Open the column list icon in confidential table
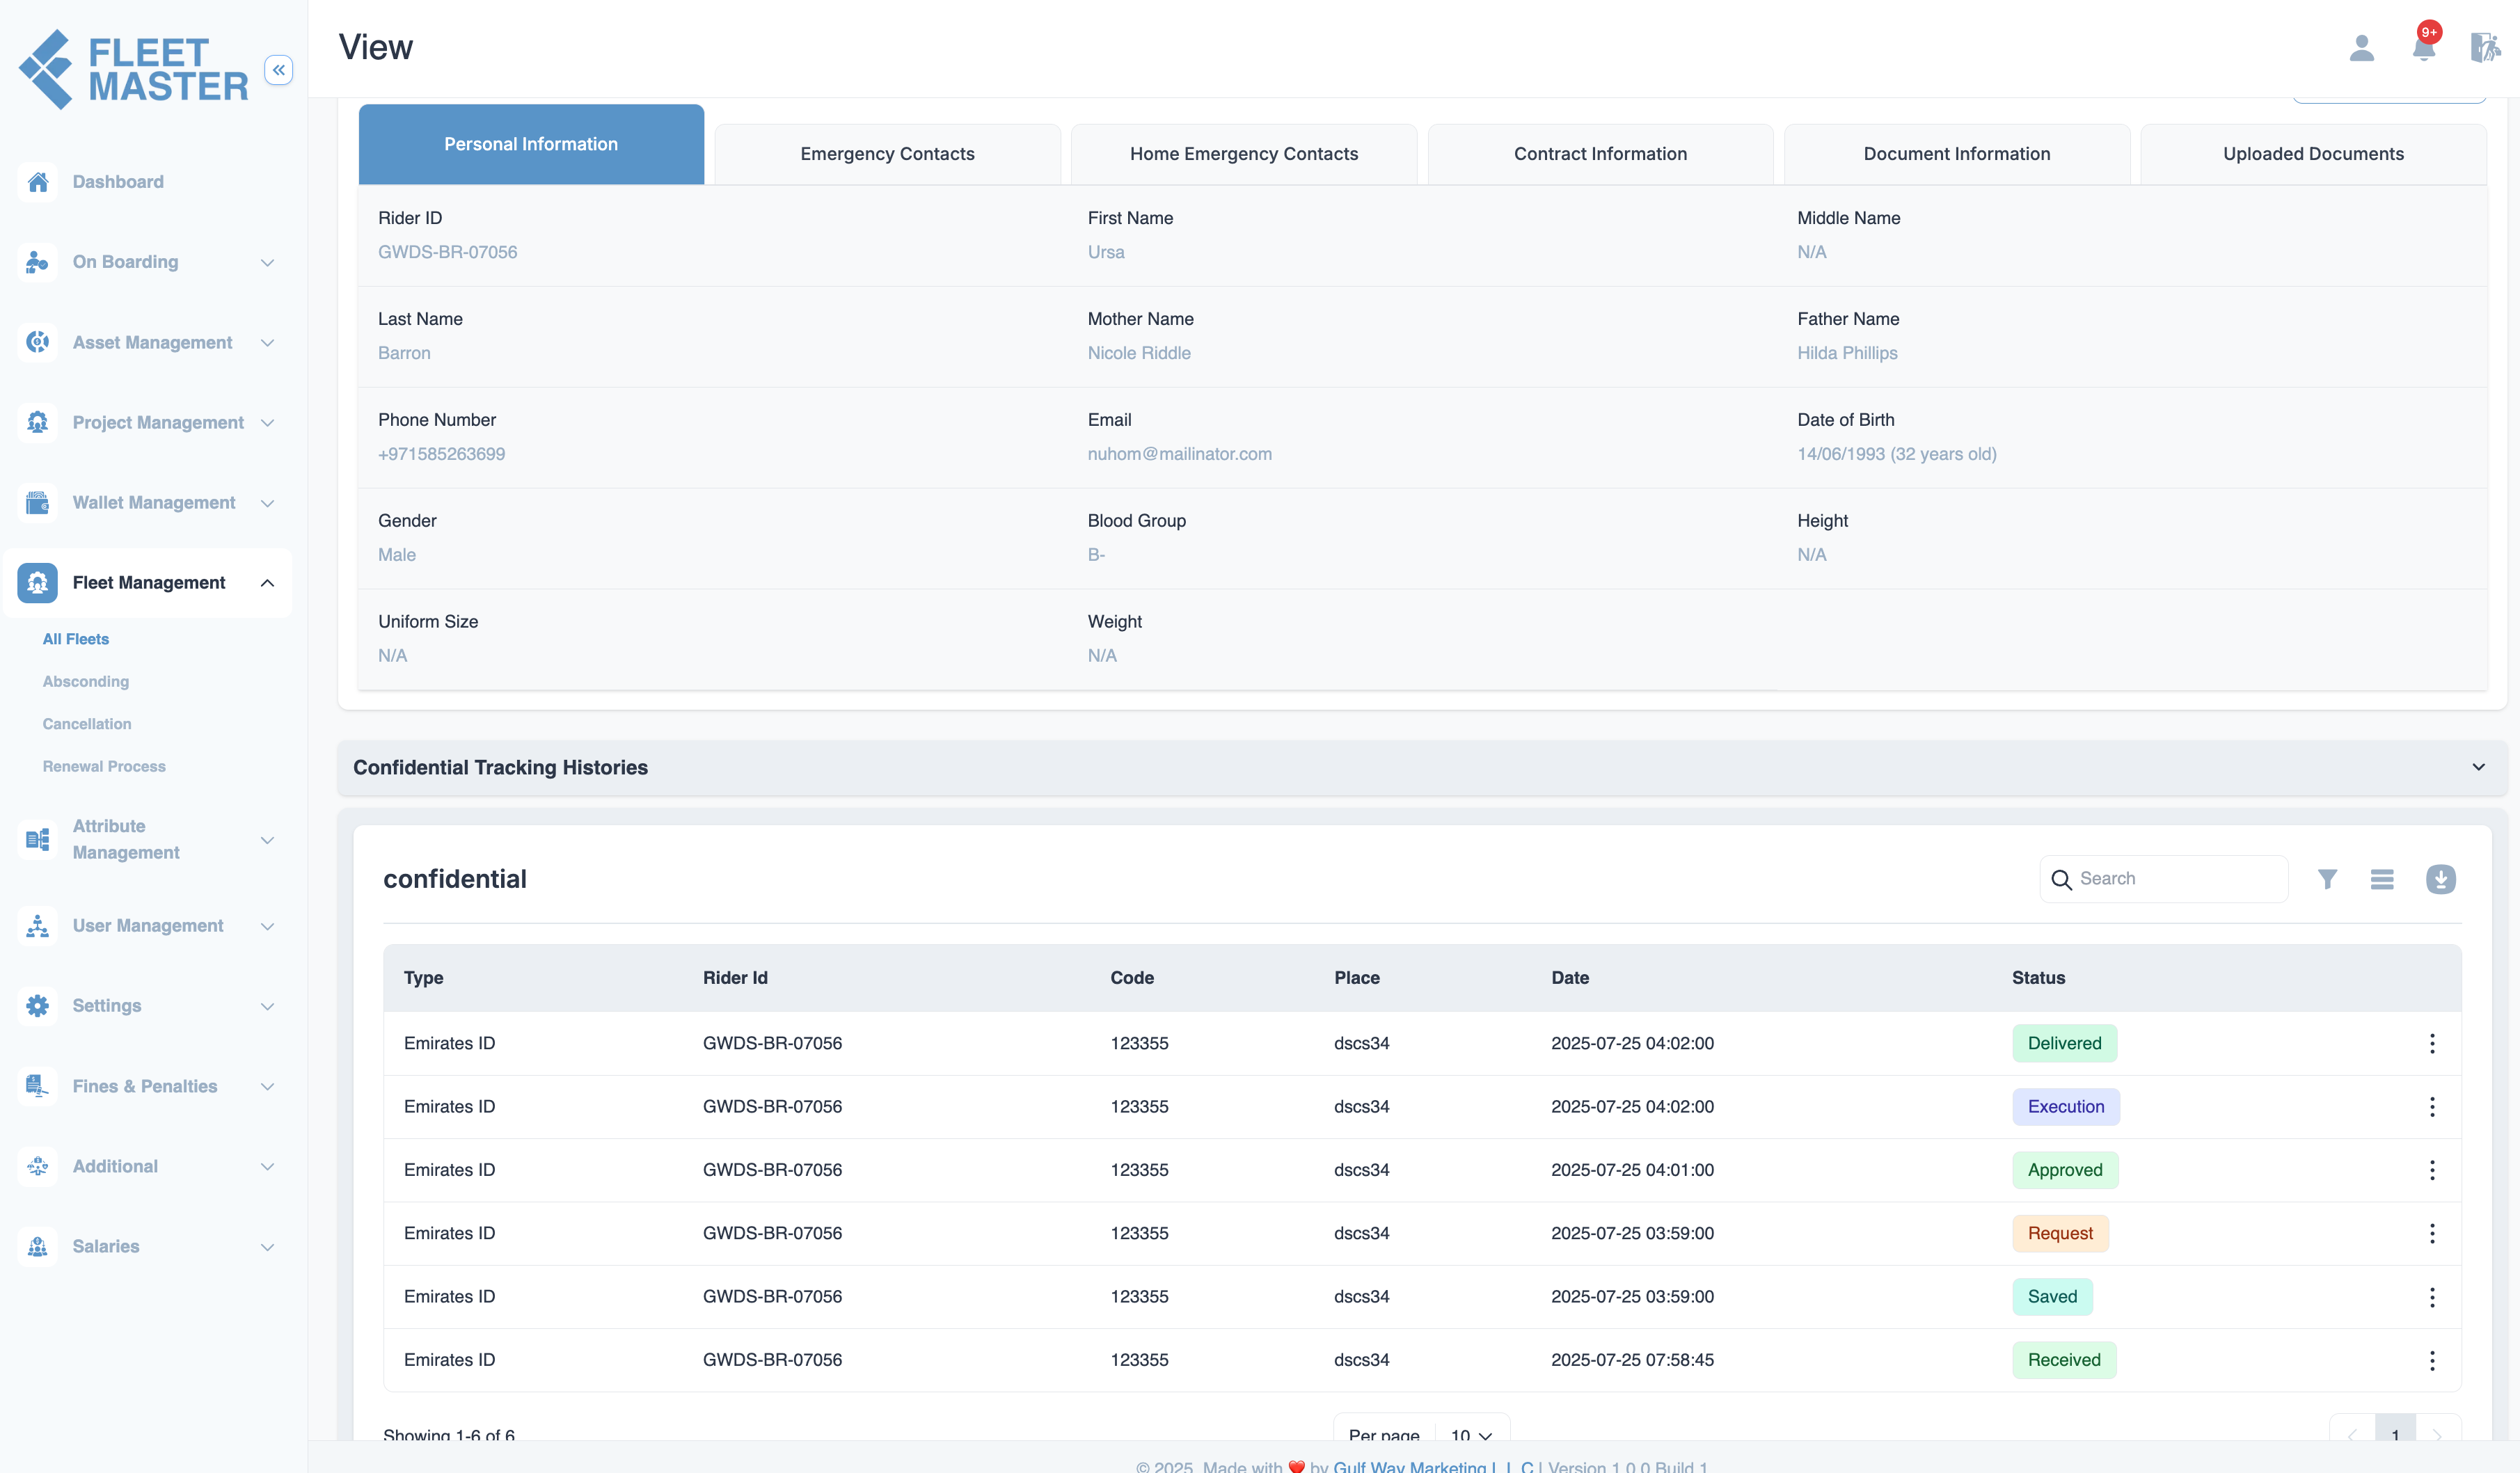 point(2382,879)
